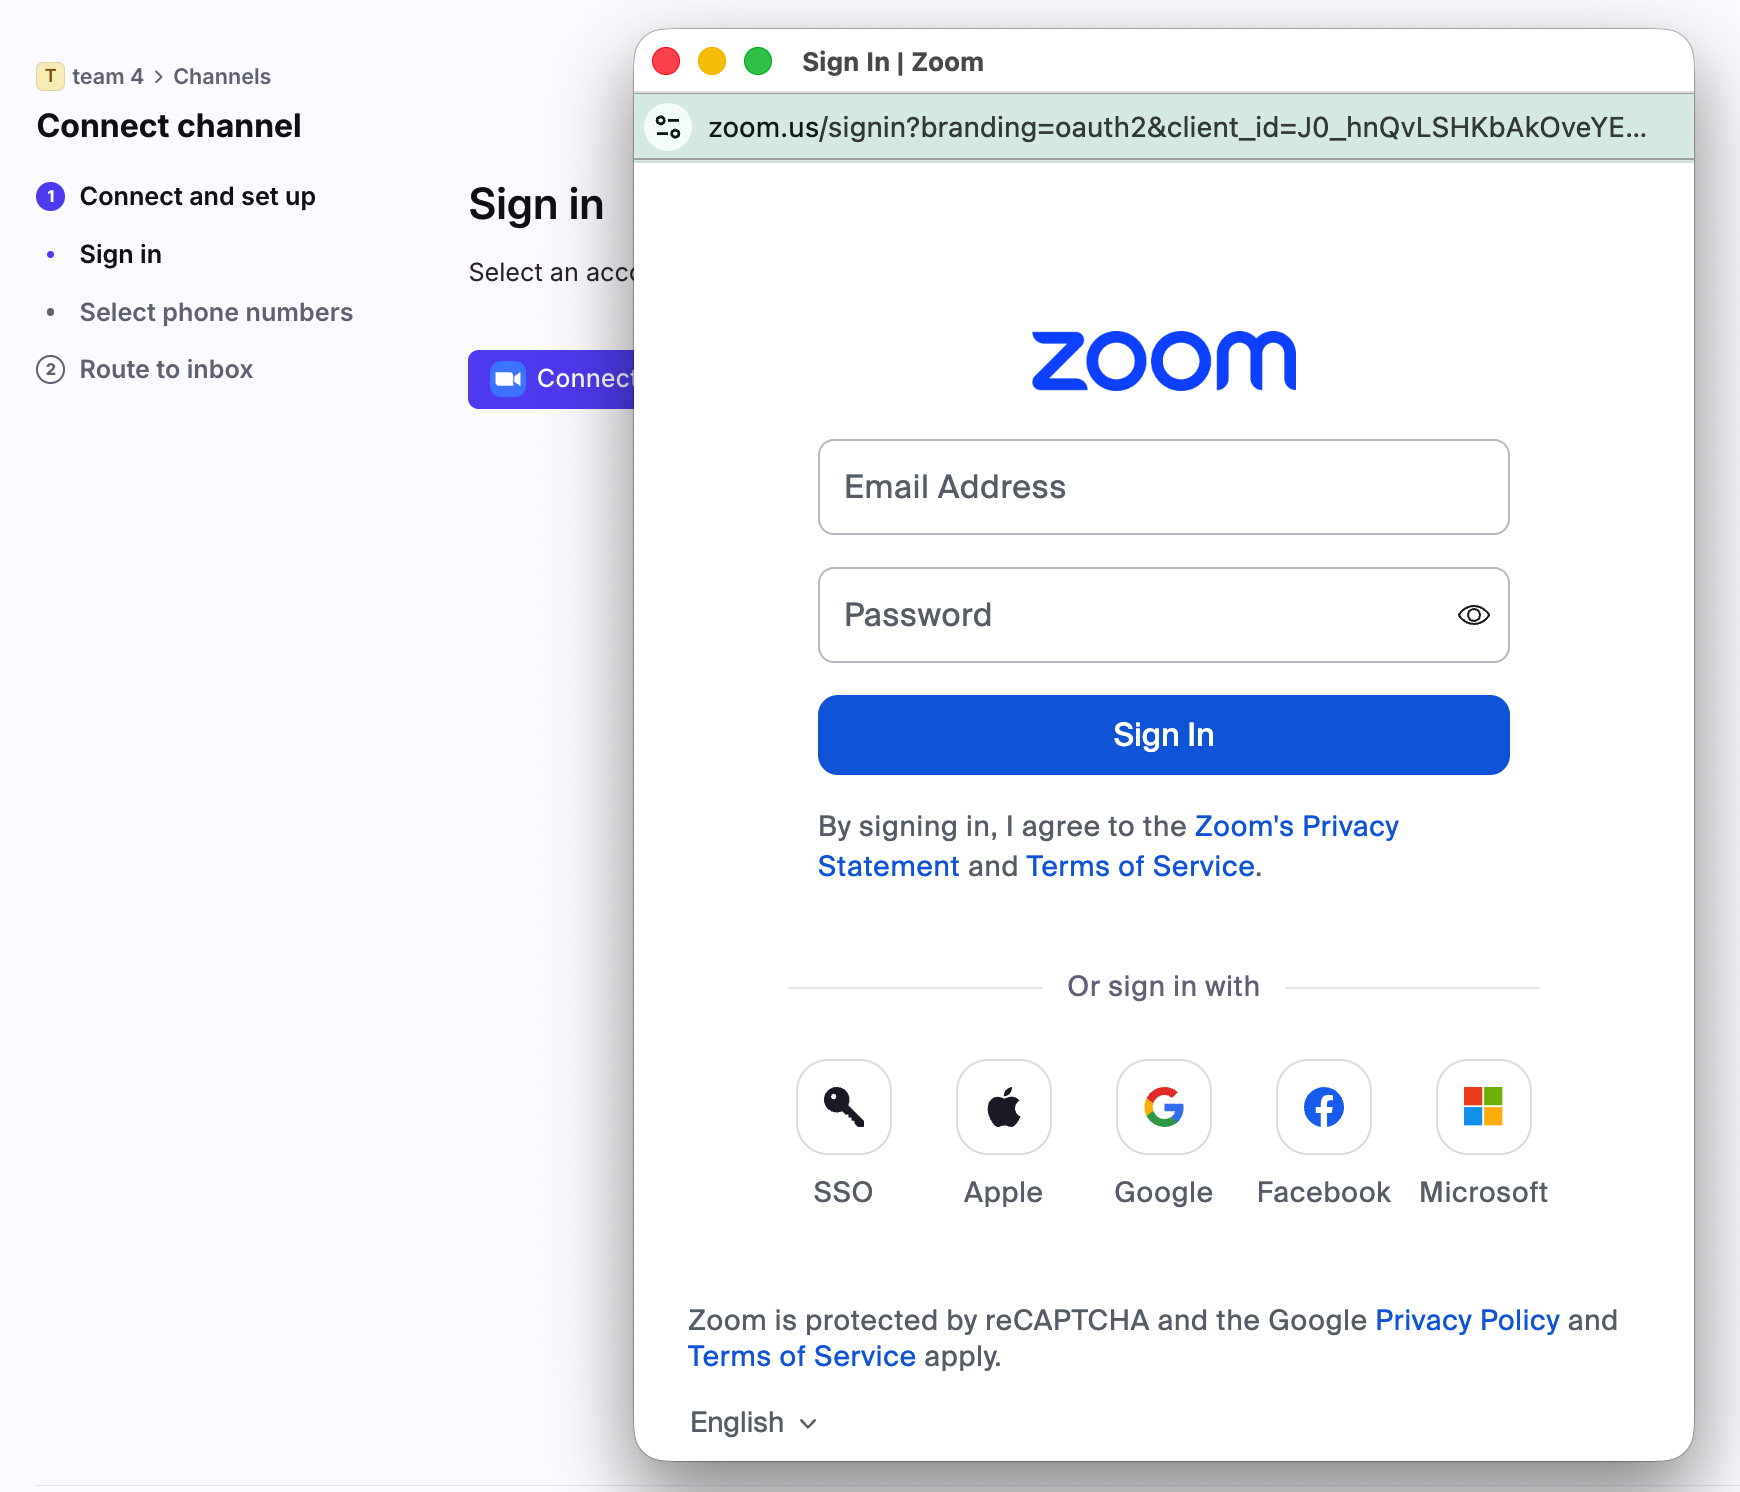Click the Email Address field

pos(1163,487)
